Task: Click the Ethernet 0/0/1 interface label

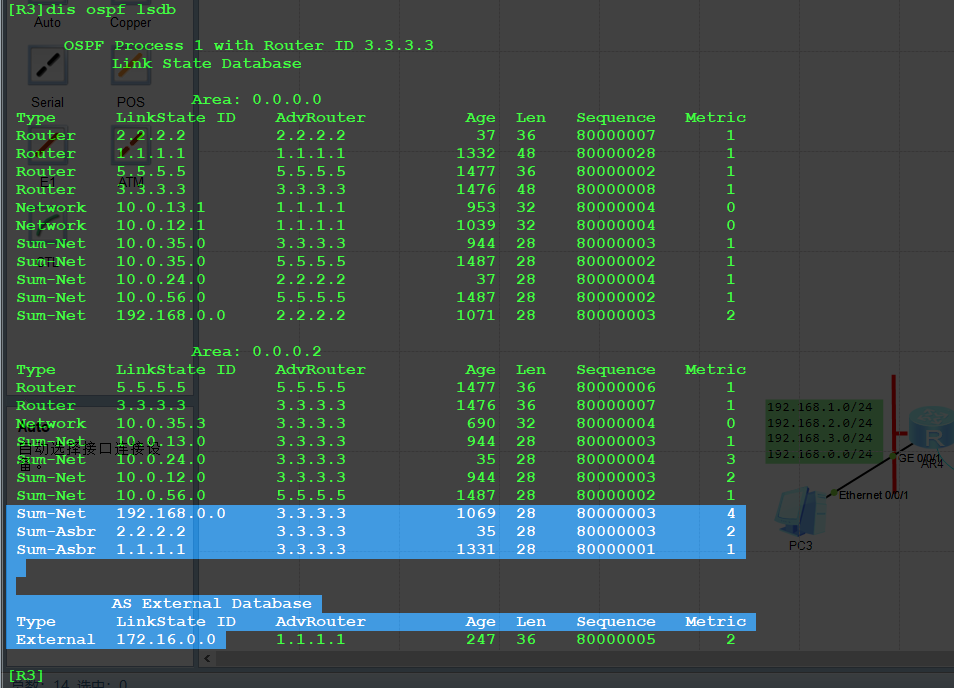Action: 873,495
